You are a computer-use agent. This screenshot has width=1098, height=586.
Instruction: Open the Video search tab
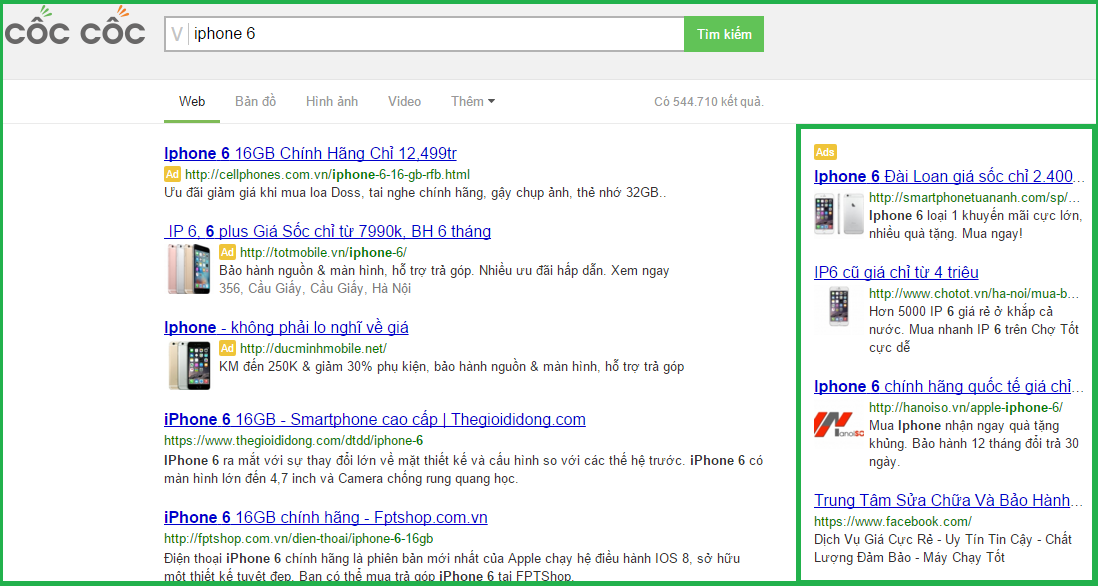[x=404, y=101]
